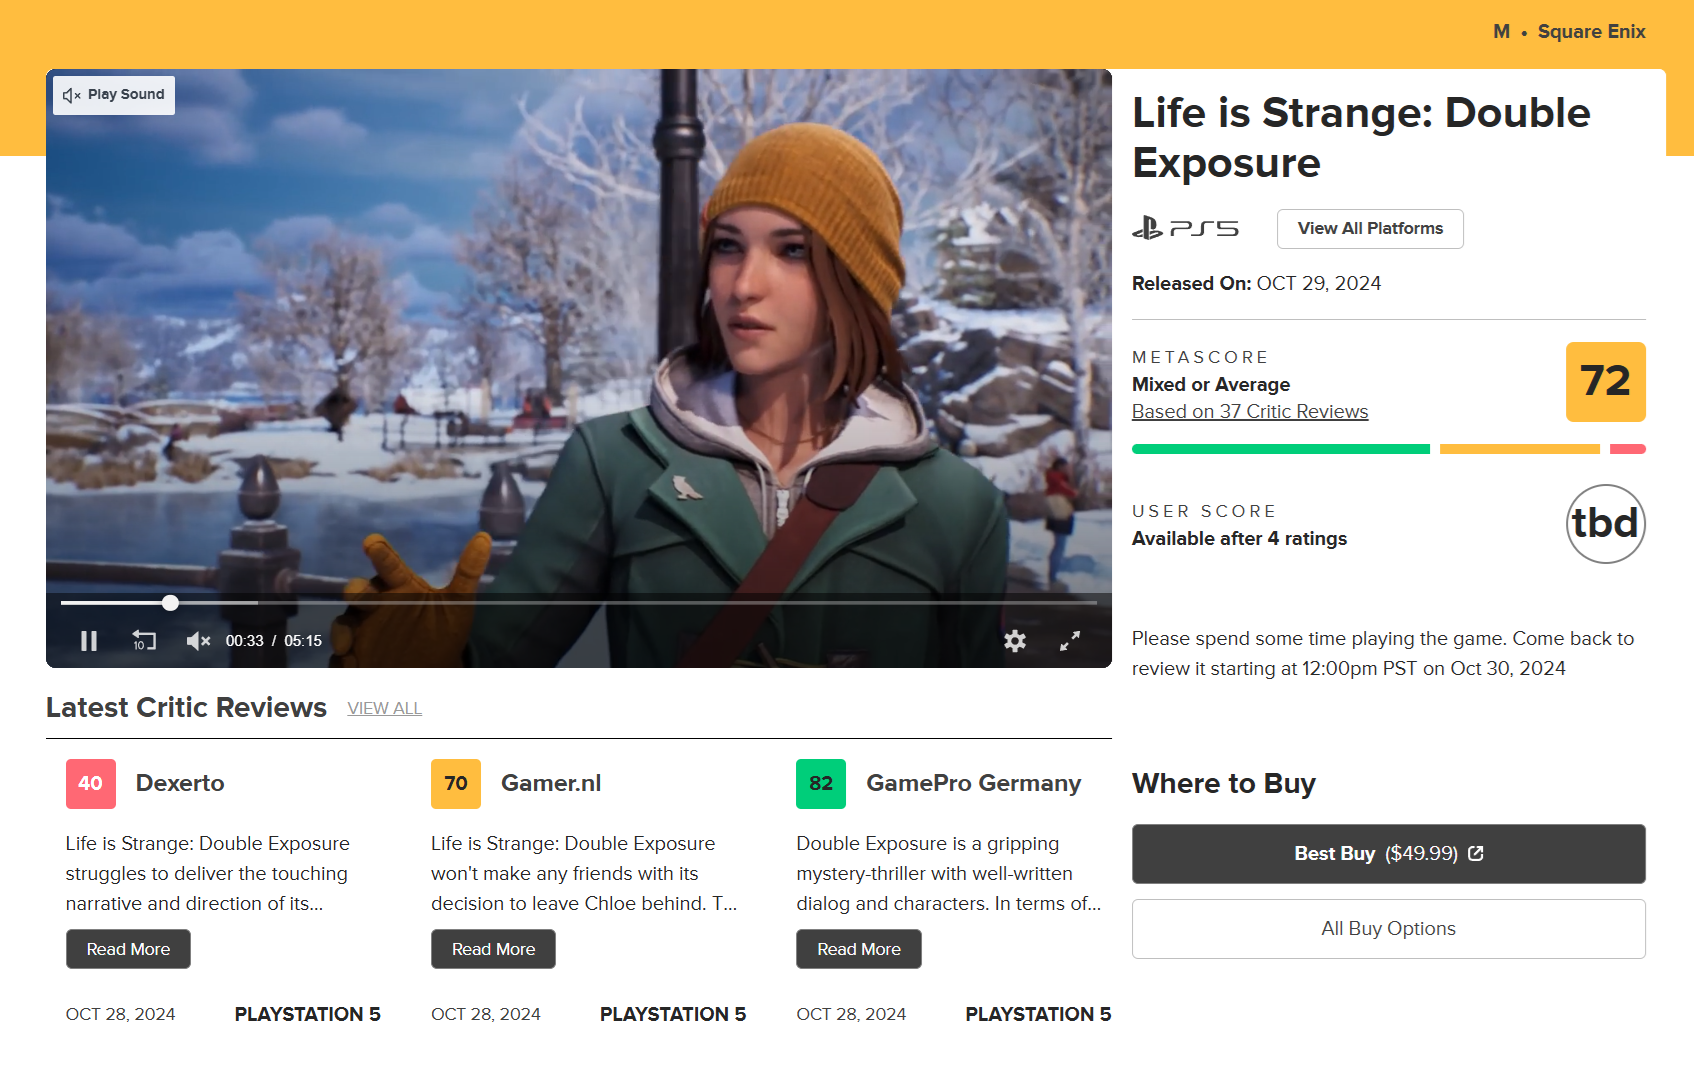Screen dimensions: 1694x1087
Task: Click PLAYSTATION 5 under Dexerto review
Action: [x=308, y=1015]
